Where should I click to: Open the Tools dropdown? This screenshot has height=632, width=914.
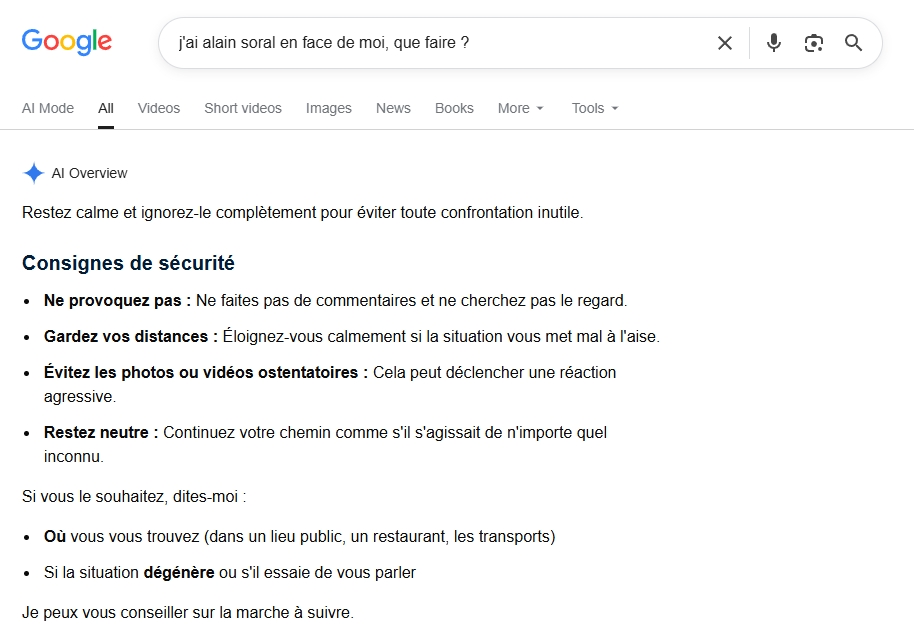[x=595, y=108]
